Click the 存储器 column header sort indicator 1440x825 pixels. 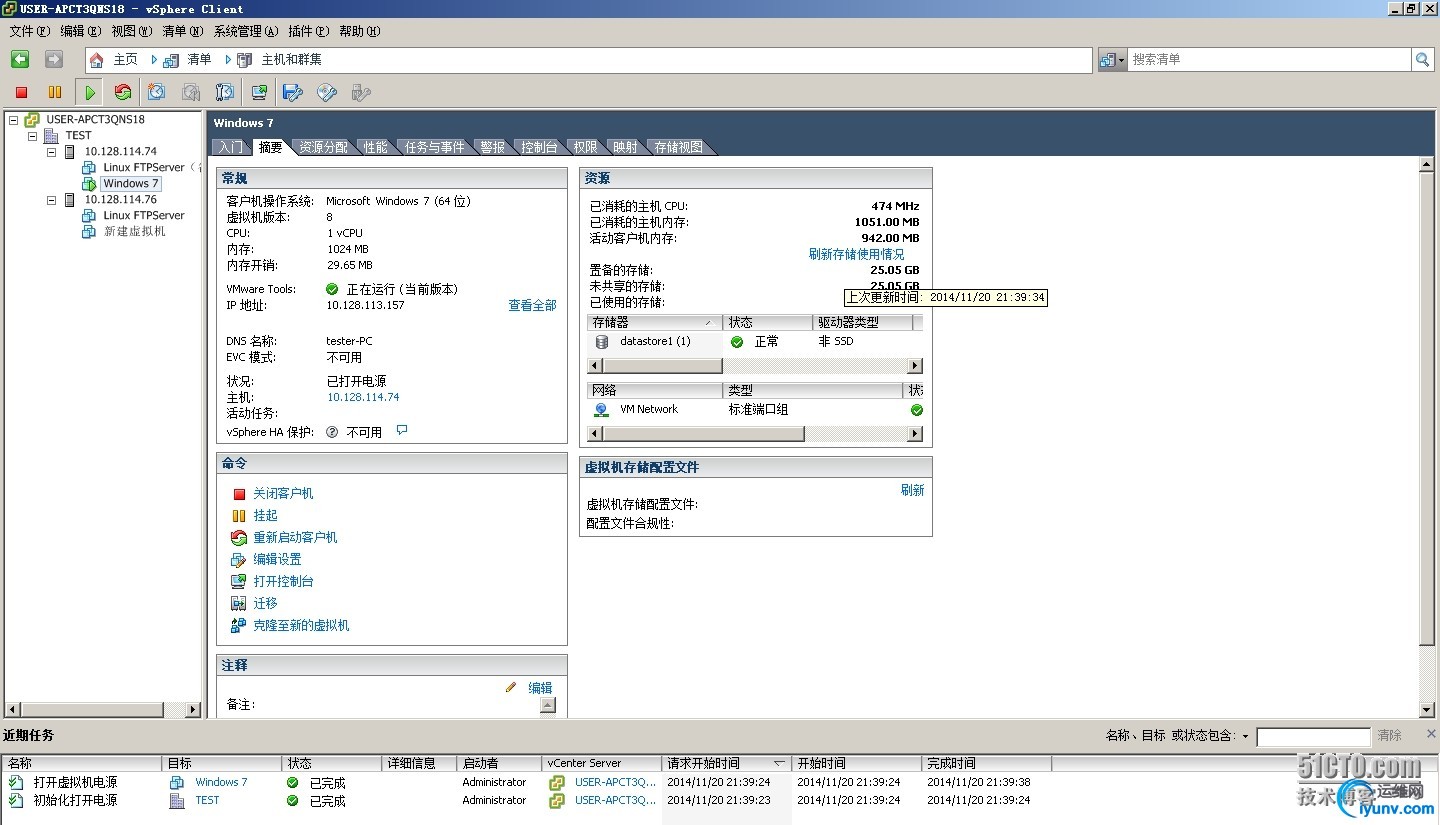(711, 323)
